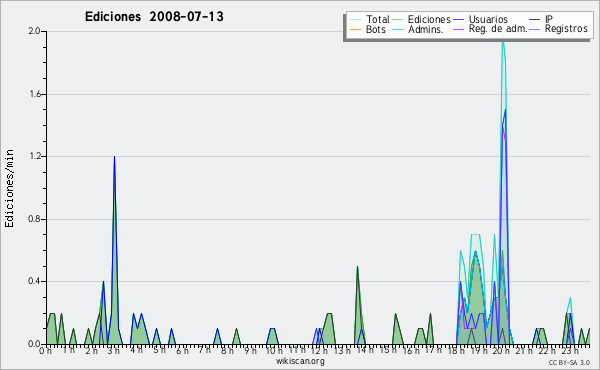Click the 0 h x-axis label

click(x=45, y=350)
